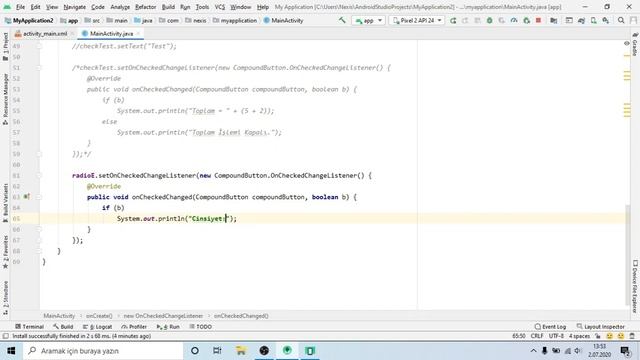The image size is (640, 360).
Task: Open the Profiler tool window
Action: pos(134,327)
